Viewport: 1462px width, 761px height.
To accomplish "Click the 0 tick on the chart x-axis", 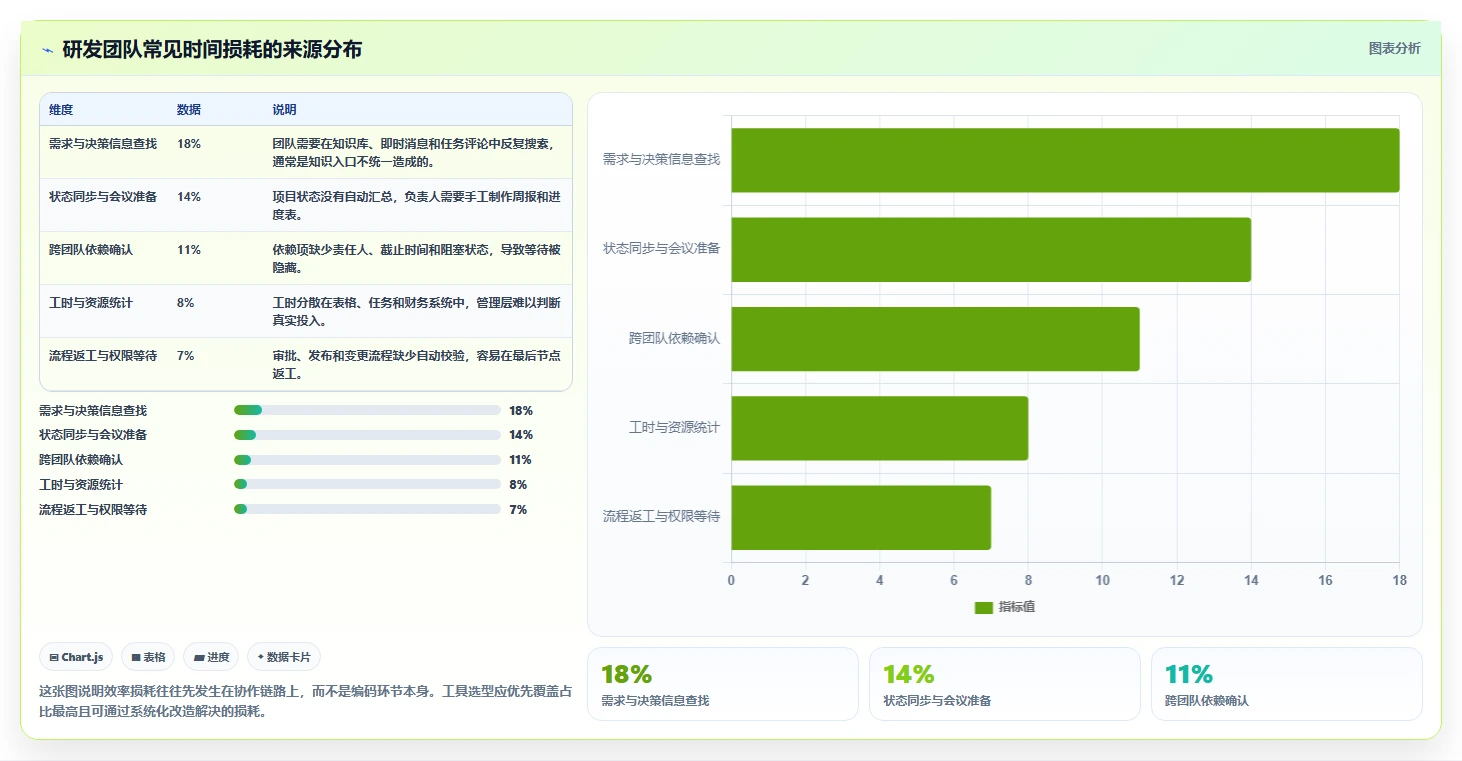I will click(x=731, y=580).
